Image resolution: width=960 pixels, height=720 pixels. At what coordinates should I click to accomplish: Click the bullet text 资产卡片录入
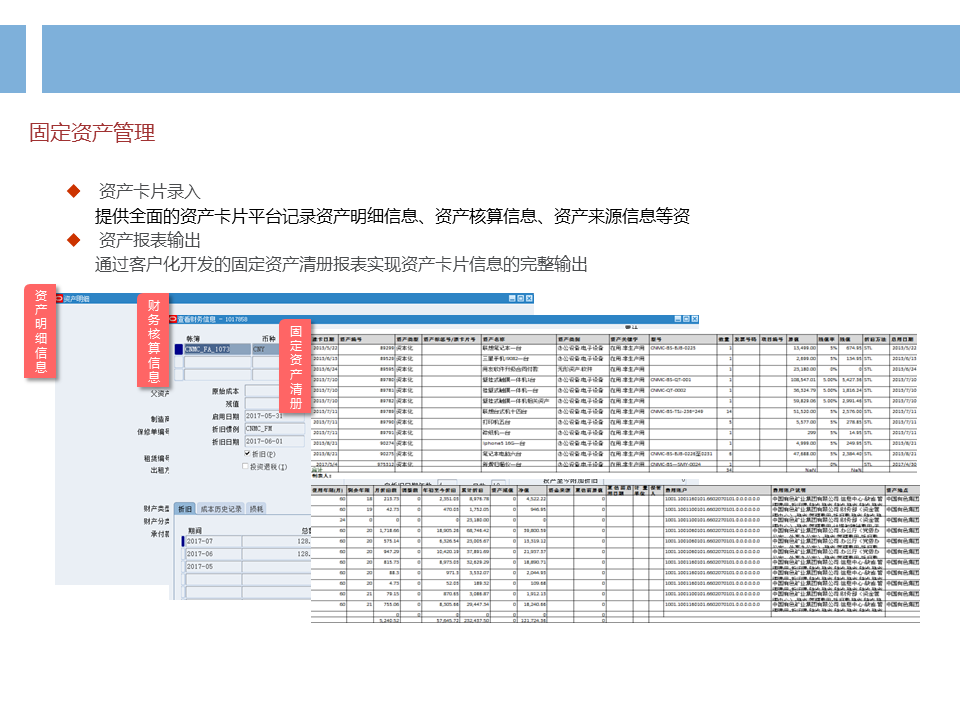pyautogui.click(x=149, y=191)
